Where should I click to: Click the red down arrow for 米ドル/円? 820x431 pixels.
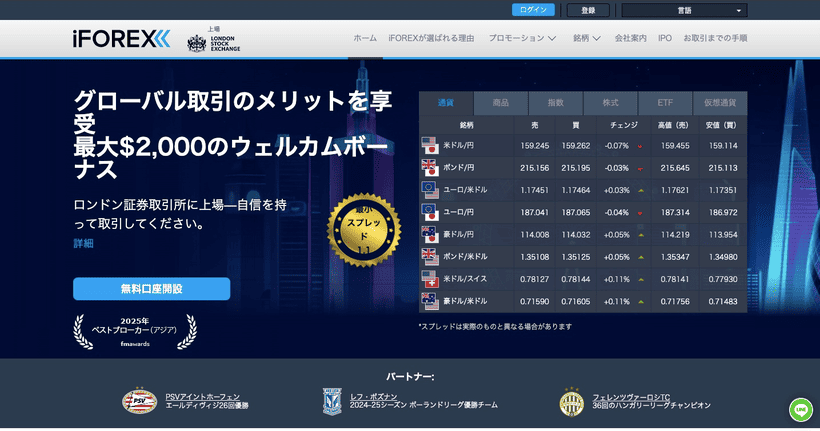(640, 146)
